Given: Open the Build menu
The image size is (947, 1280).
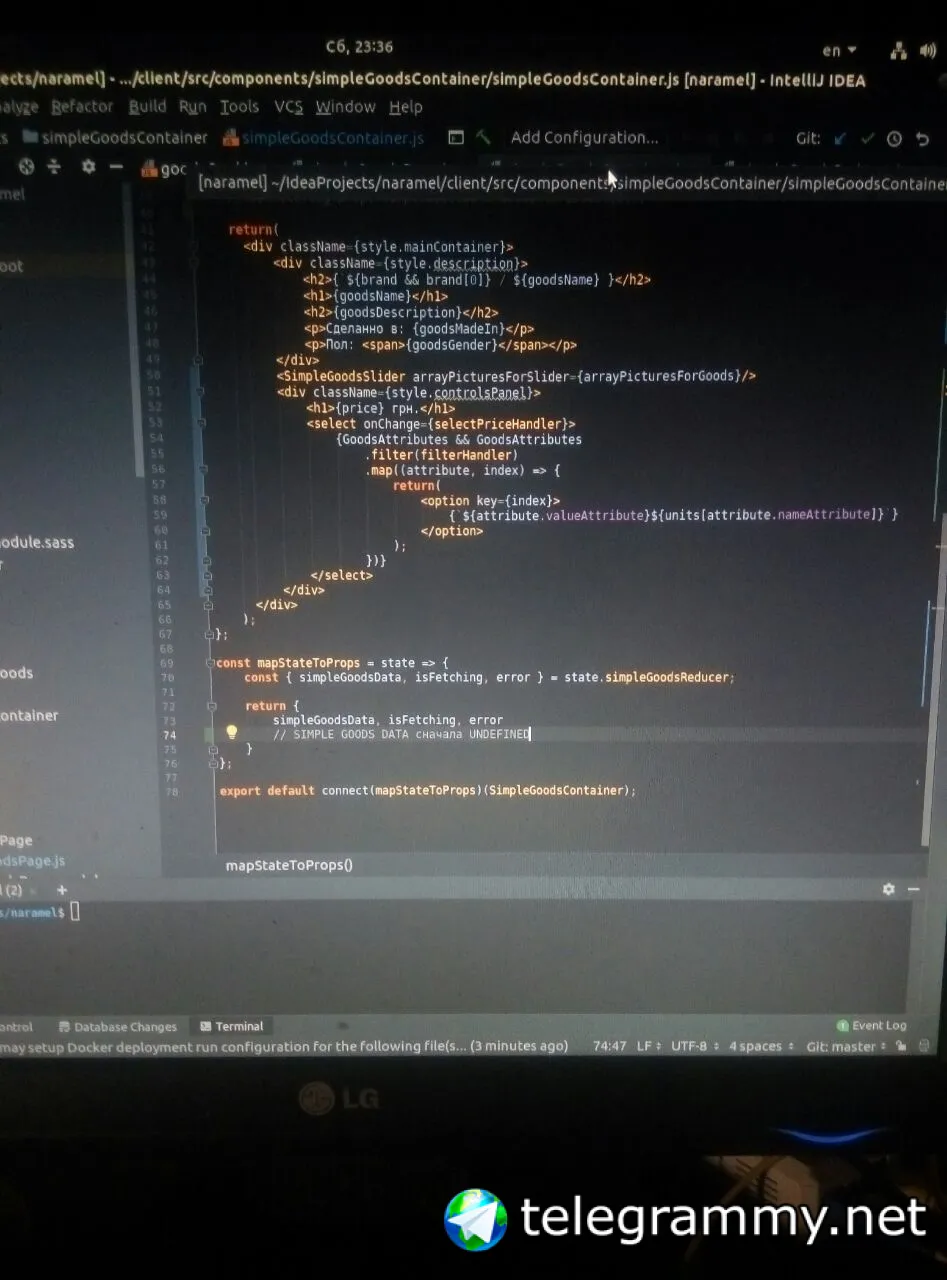Looking at the screenshot, I should 147,107.
